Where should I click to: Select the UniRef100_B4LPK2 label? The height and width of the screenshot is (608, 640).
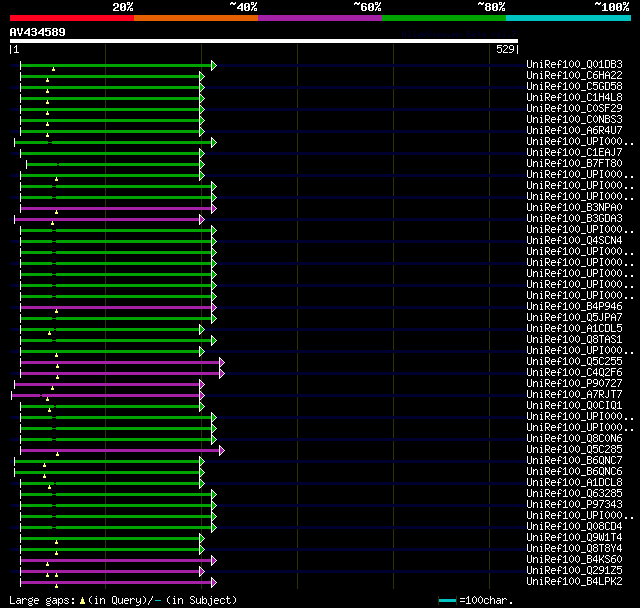(574, 582)
